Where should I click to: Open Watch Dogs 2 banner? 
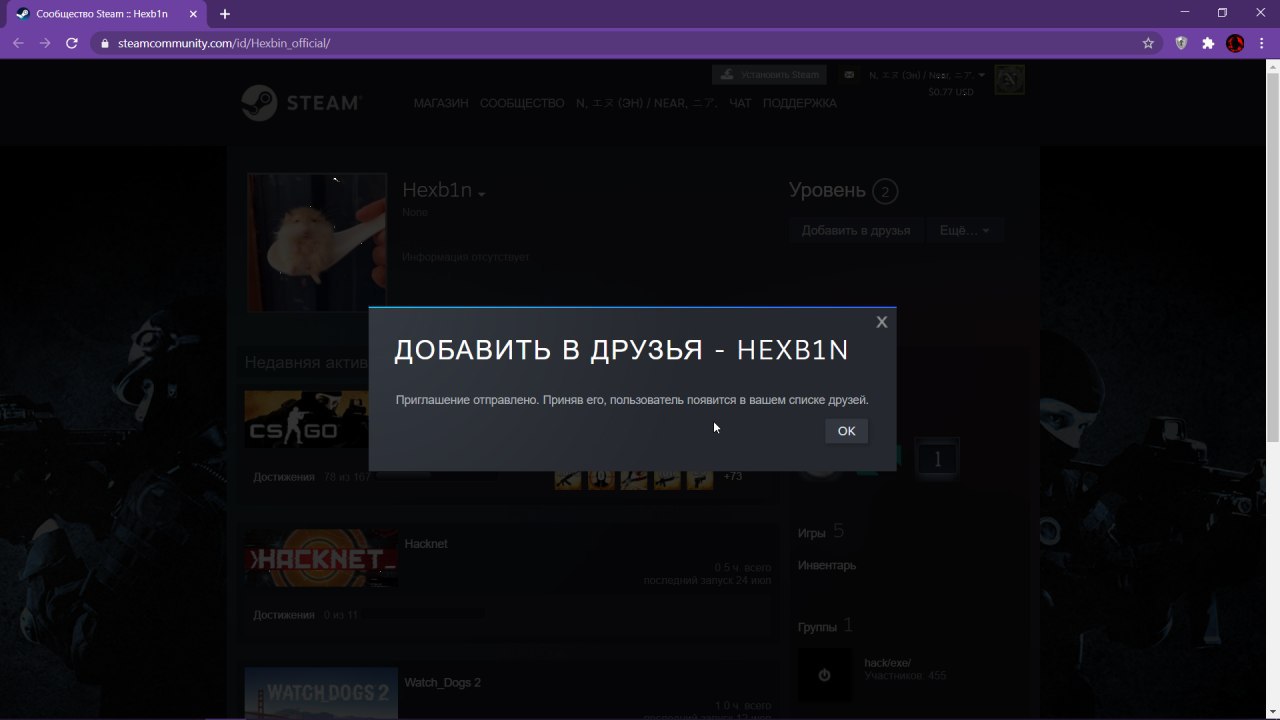click(x=321, y=693)
